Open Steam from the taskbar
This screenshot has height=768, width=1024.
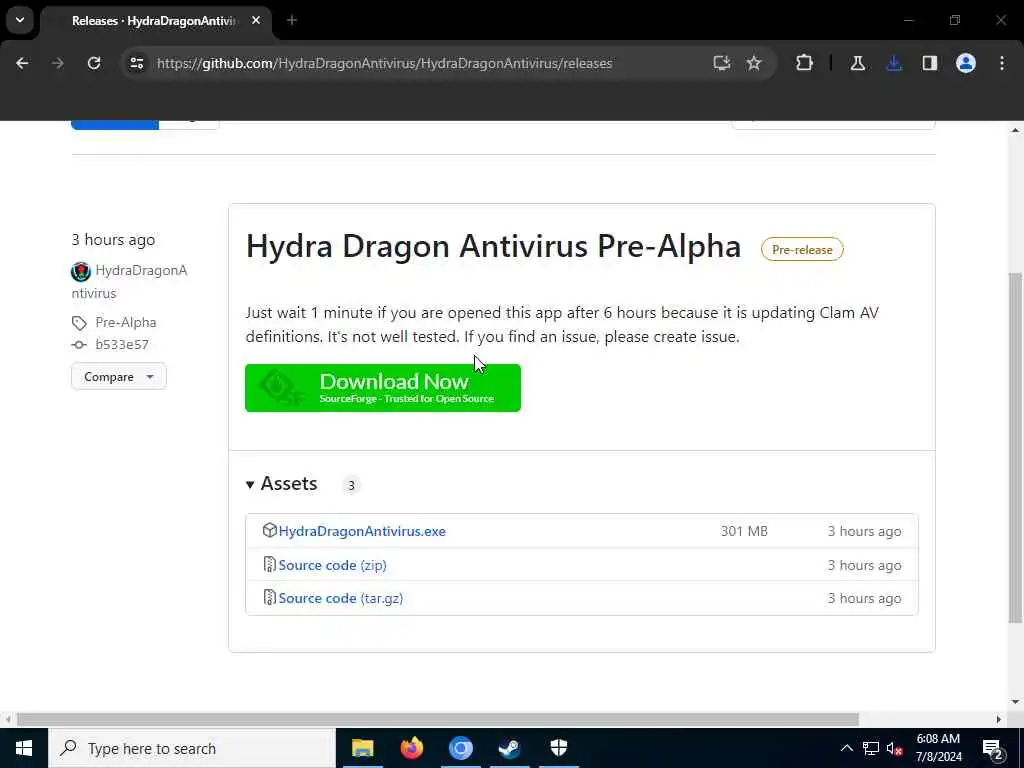(x=509, y=748)
